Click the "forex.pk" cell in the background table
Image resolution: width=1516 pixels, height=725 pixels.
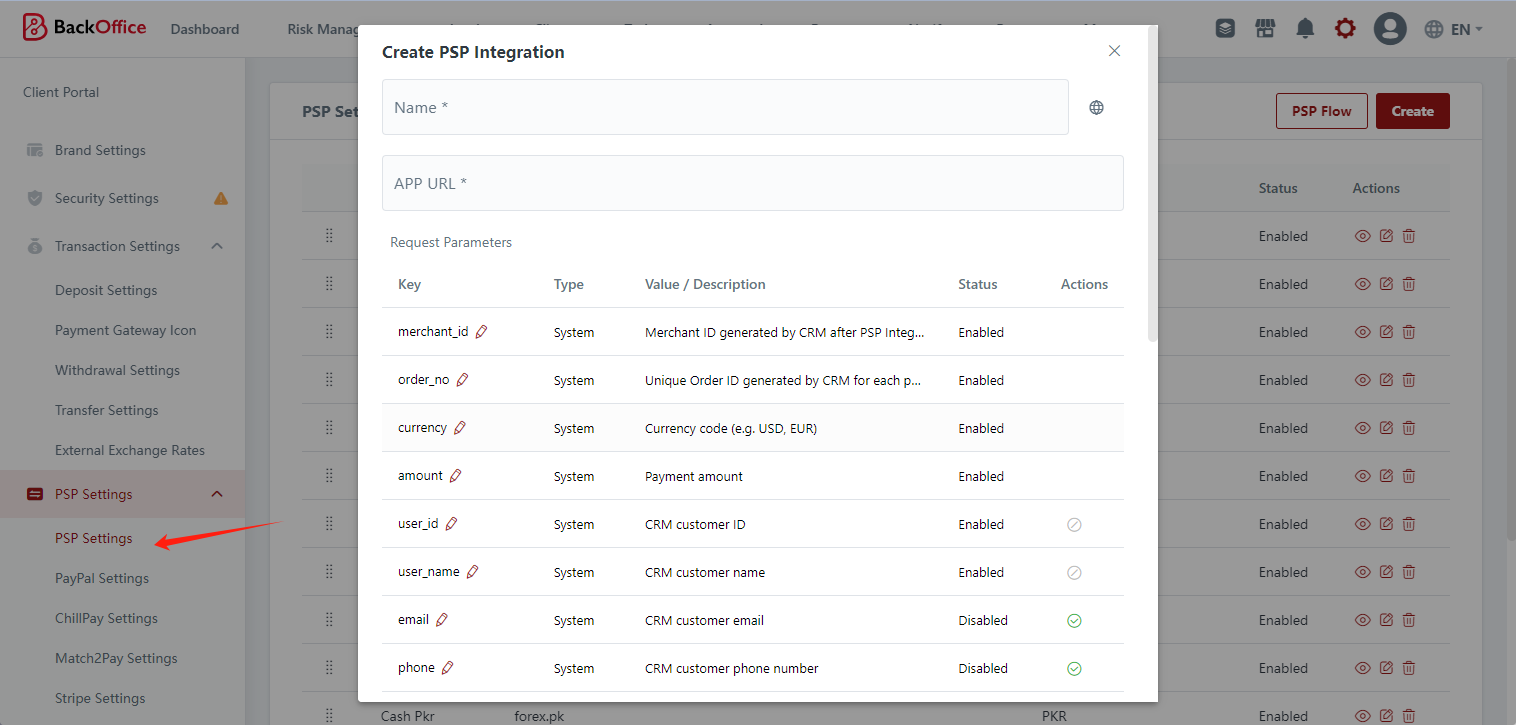[x=539, y=716]
